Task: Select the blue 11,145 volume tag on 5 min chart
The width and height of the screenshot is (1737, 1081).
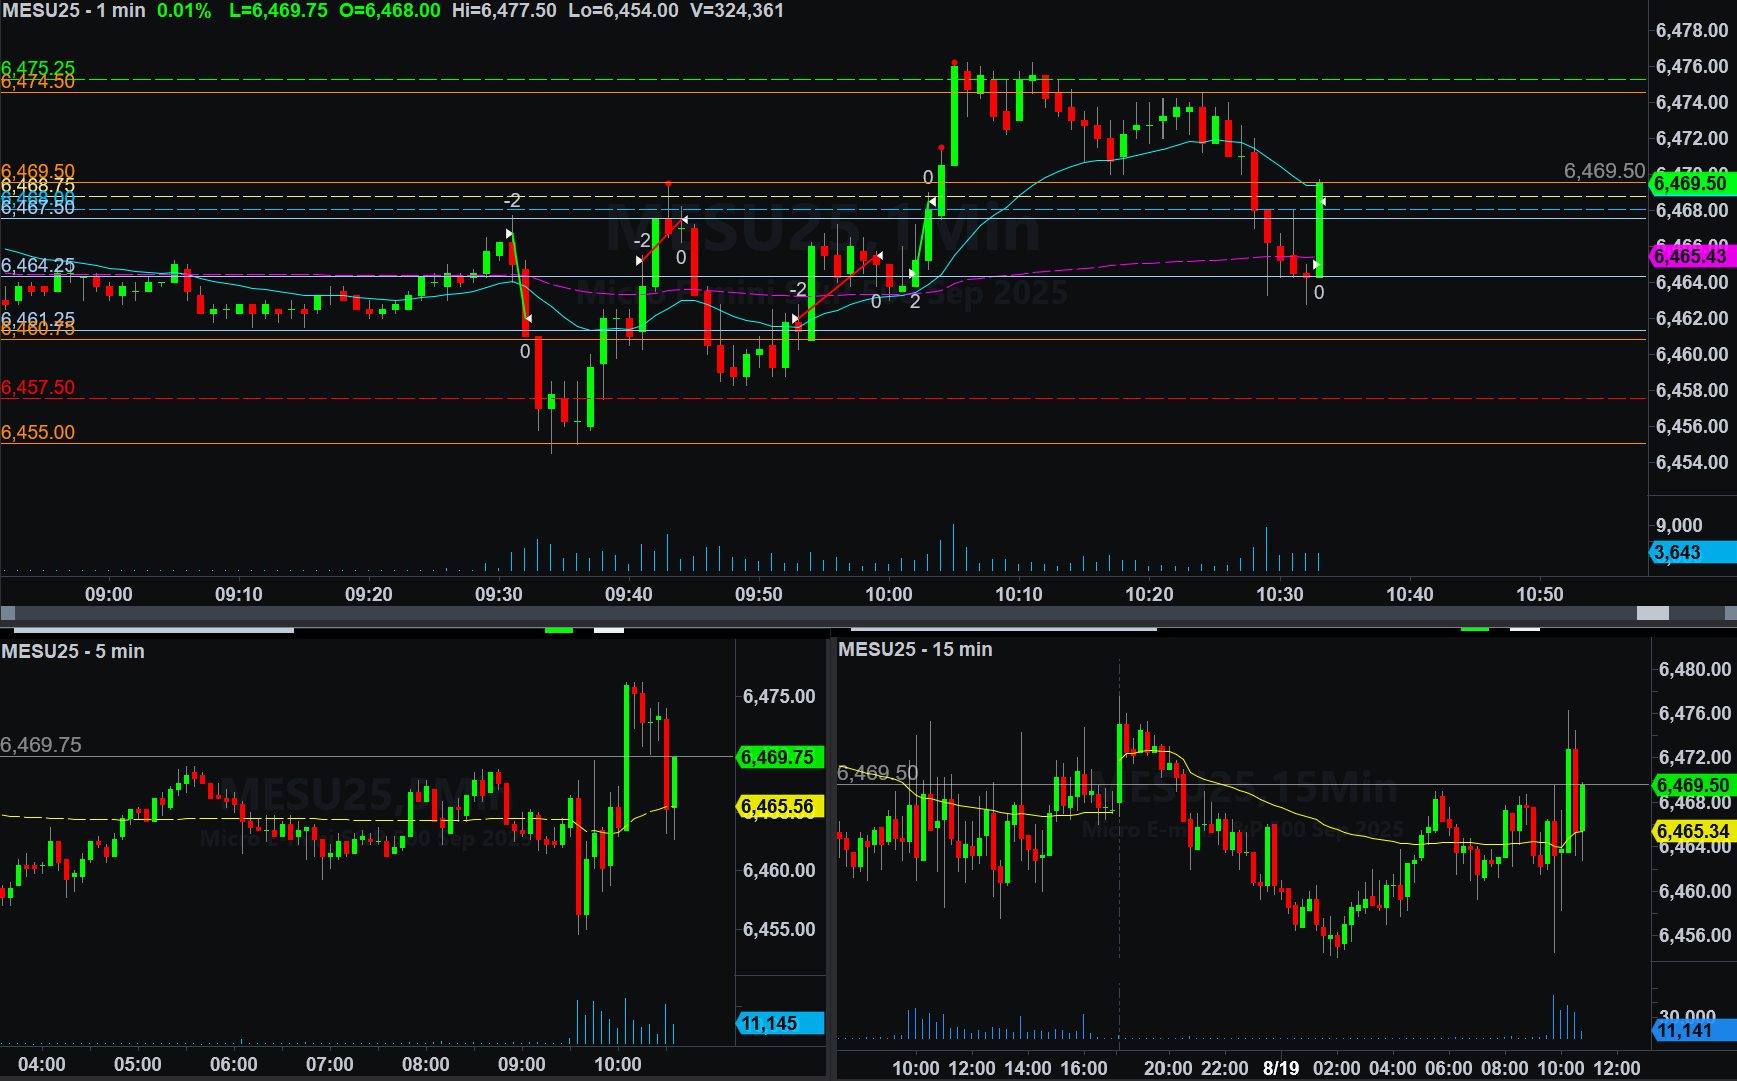Action: tap(779, 1023)
